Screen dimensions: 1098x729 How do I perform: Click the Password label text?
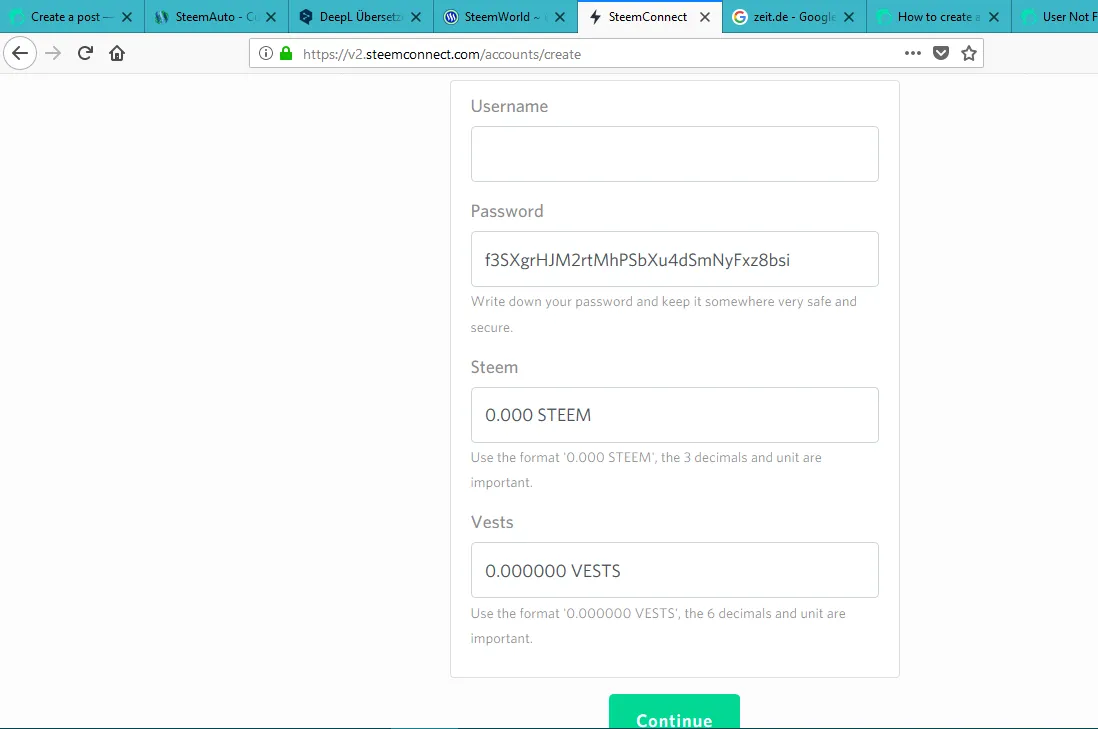click(507, 211)
